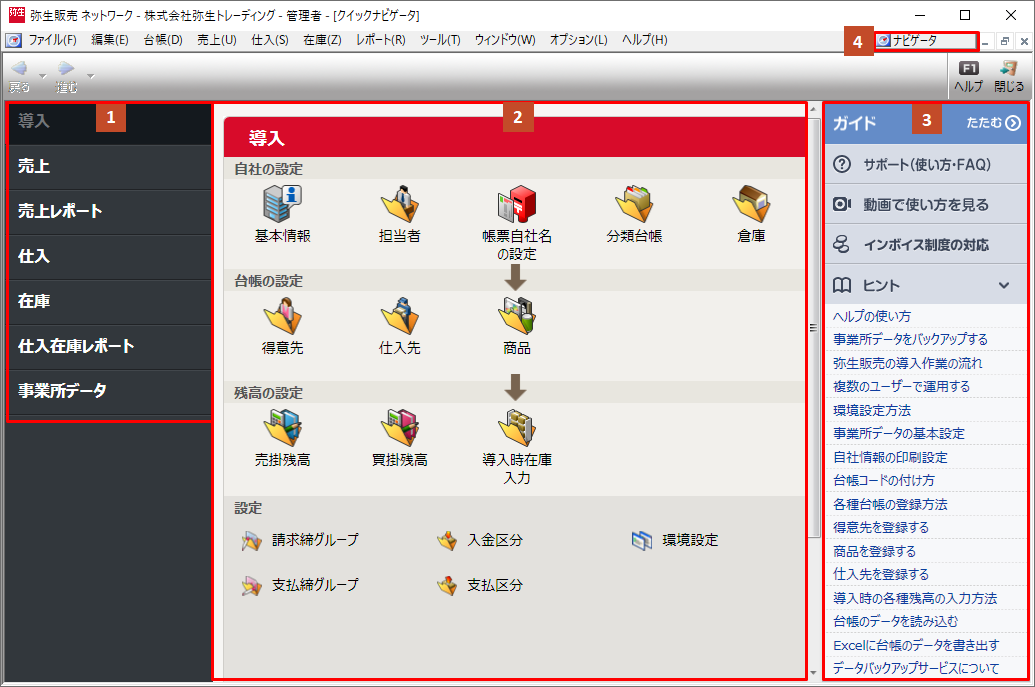
Task: Select 導入 category in sidebar
Action: (x=110, y=121)
